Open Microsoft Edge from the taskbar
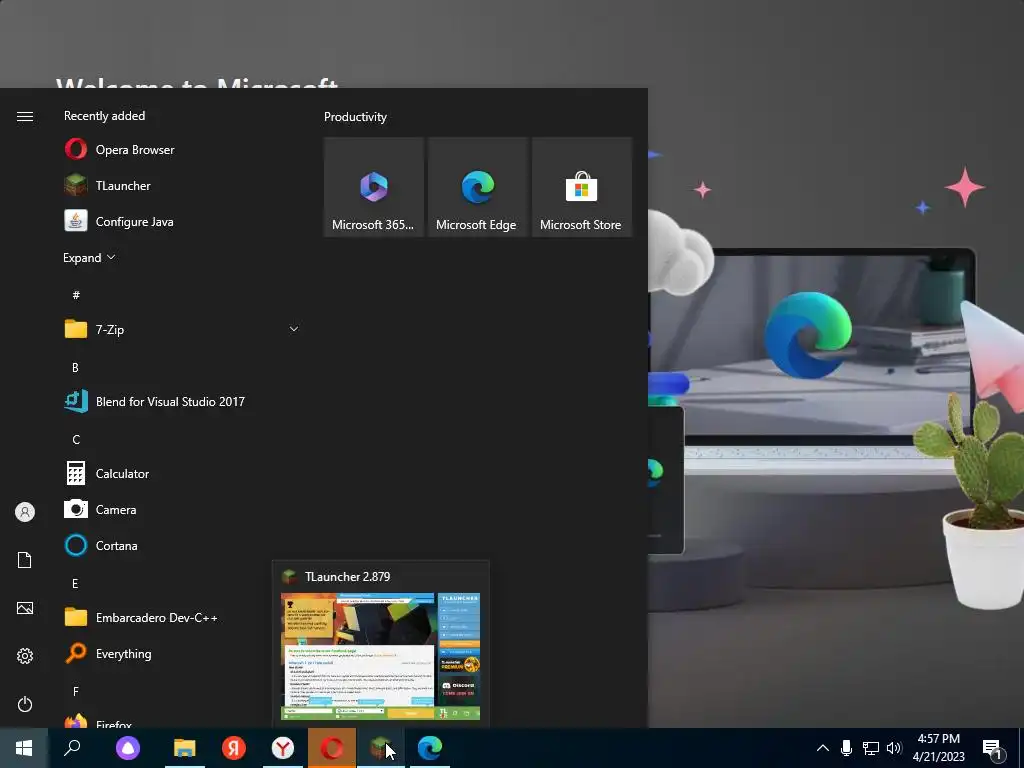 coord(430,748)
